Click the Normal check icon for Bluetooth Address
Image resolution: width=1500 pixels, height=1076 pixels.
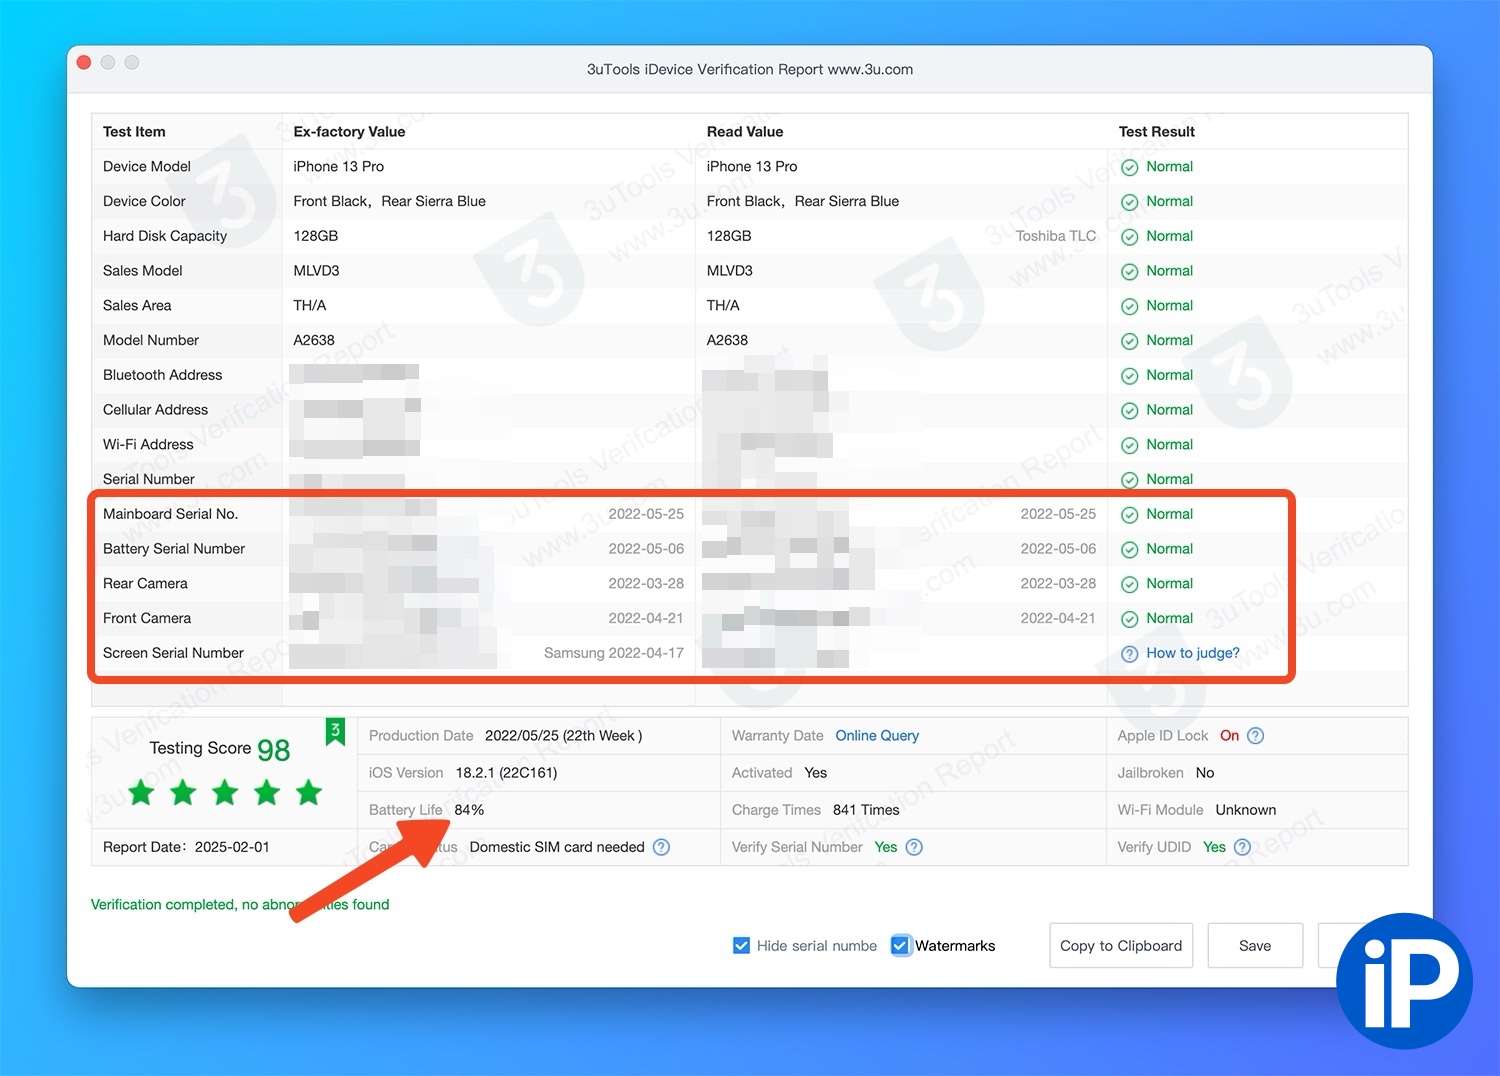[x=1129, y=376]
